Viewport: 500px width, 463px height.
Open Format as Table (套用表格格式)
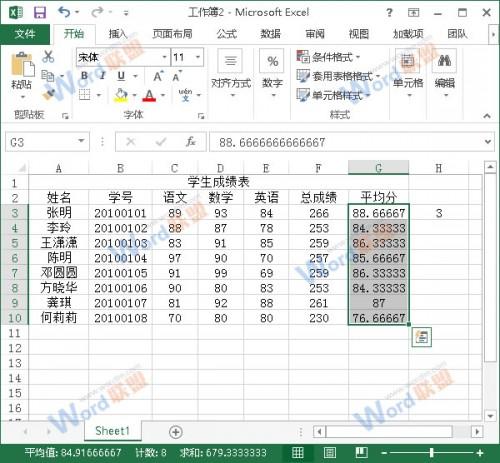(338, 76)
